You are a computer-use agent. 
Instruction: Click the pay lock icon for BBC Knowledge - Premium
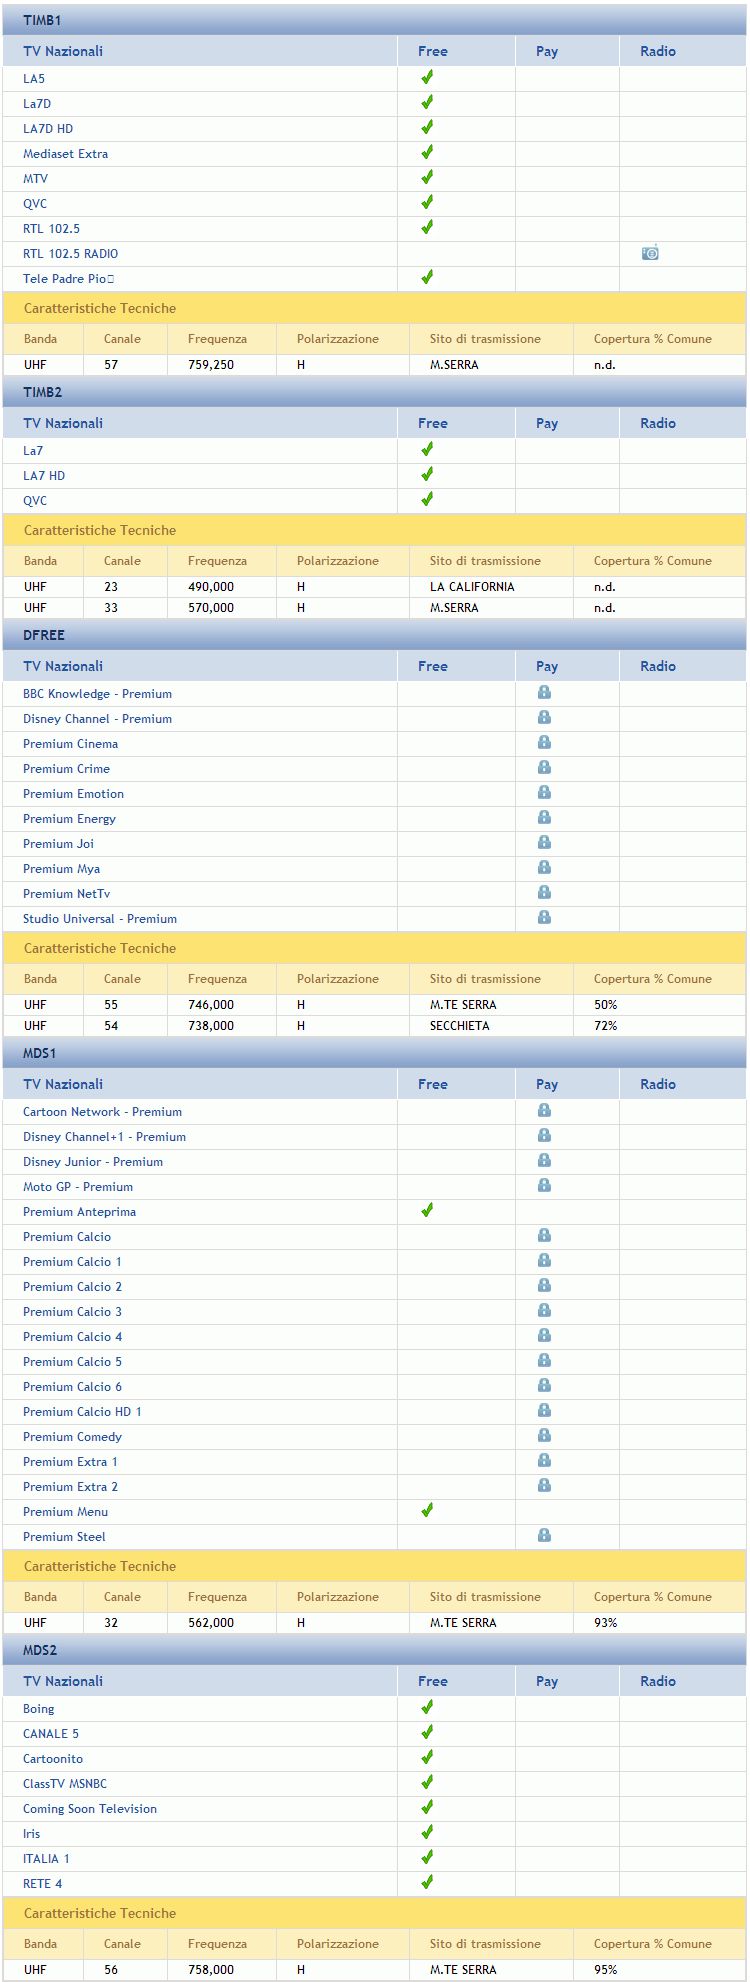pyautogui.click(x=544, y=692)
